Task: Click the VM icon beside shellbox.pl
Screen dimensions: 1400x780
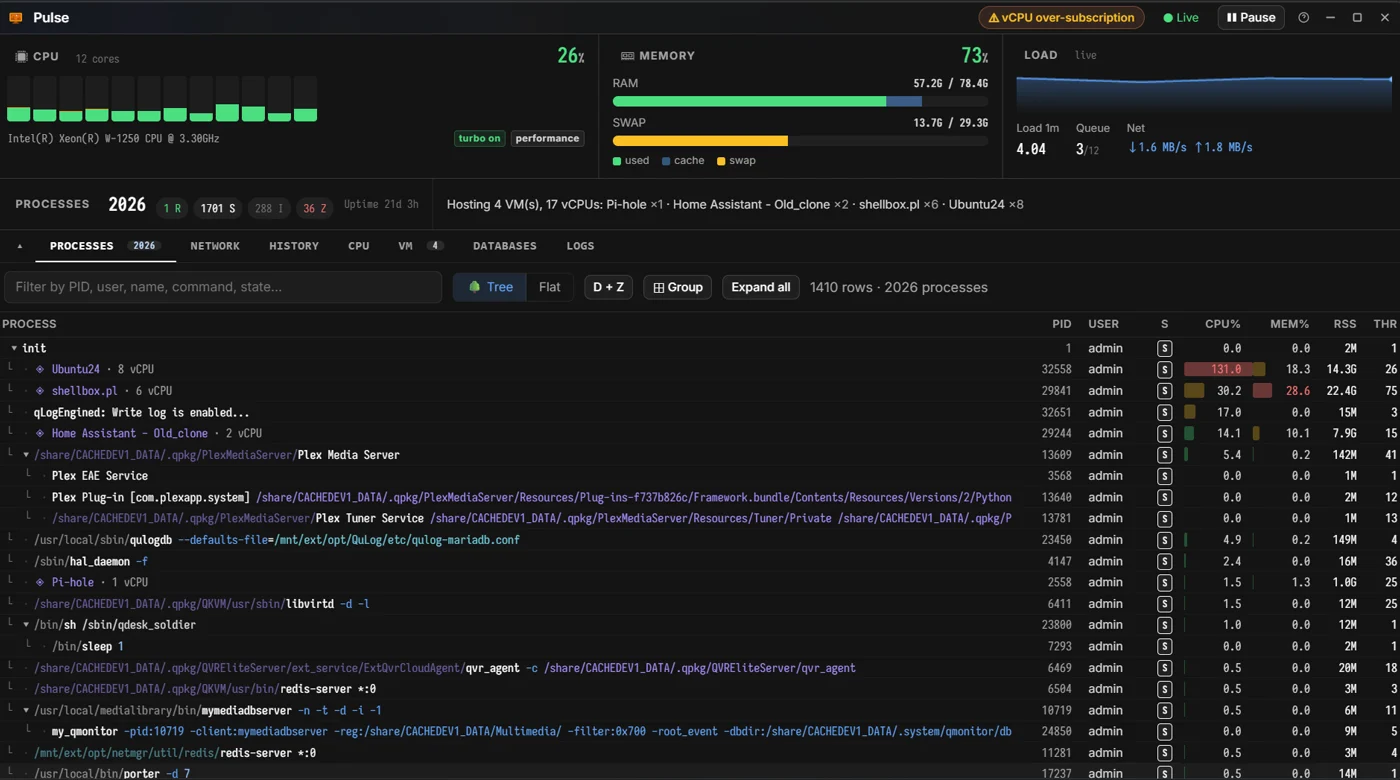Action: [x=40, y=391]
